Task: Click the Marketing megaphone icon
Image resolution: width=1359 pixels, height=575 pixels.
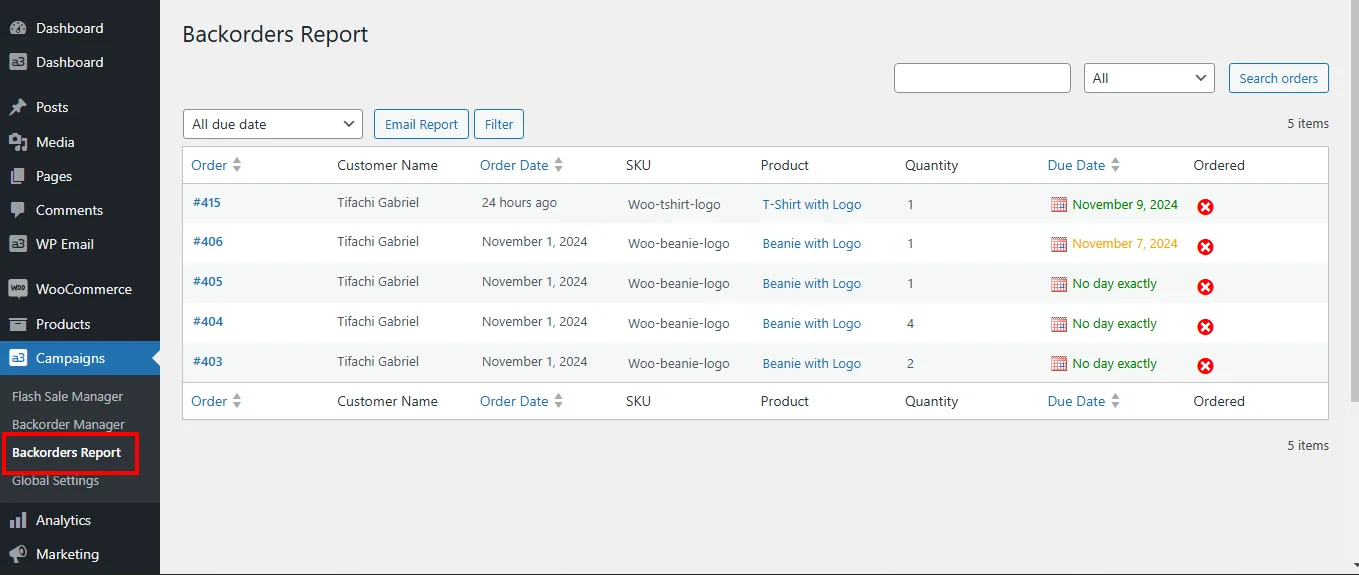Action: coord(18,554)
